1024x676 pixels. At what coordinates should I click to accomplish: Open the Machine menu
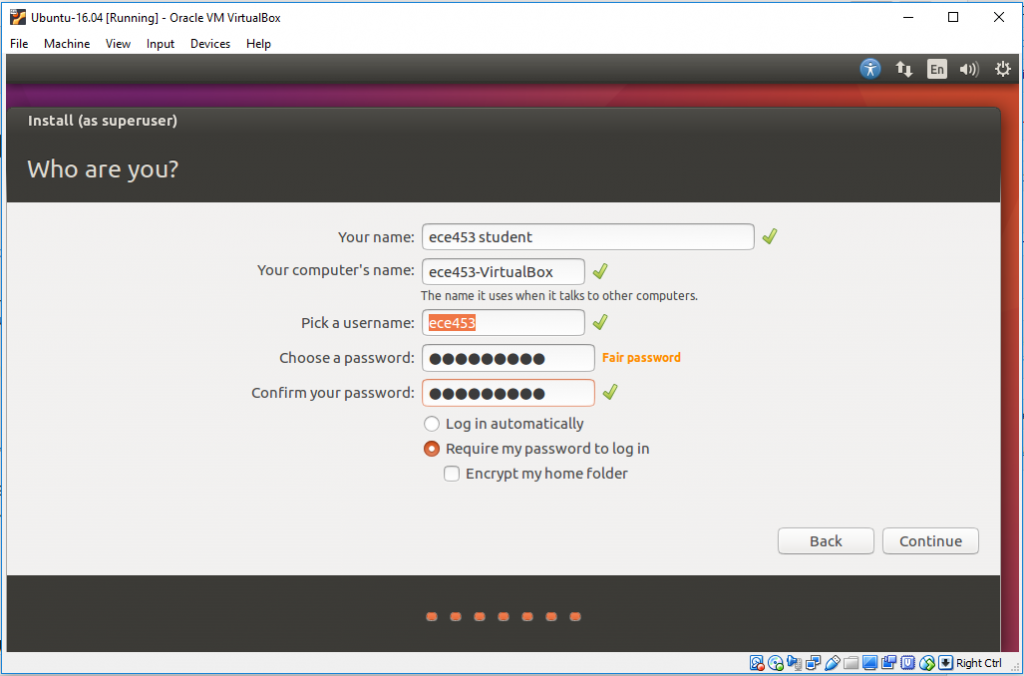[x=67, y=44]
